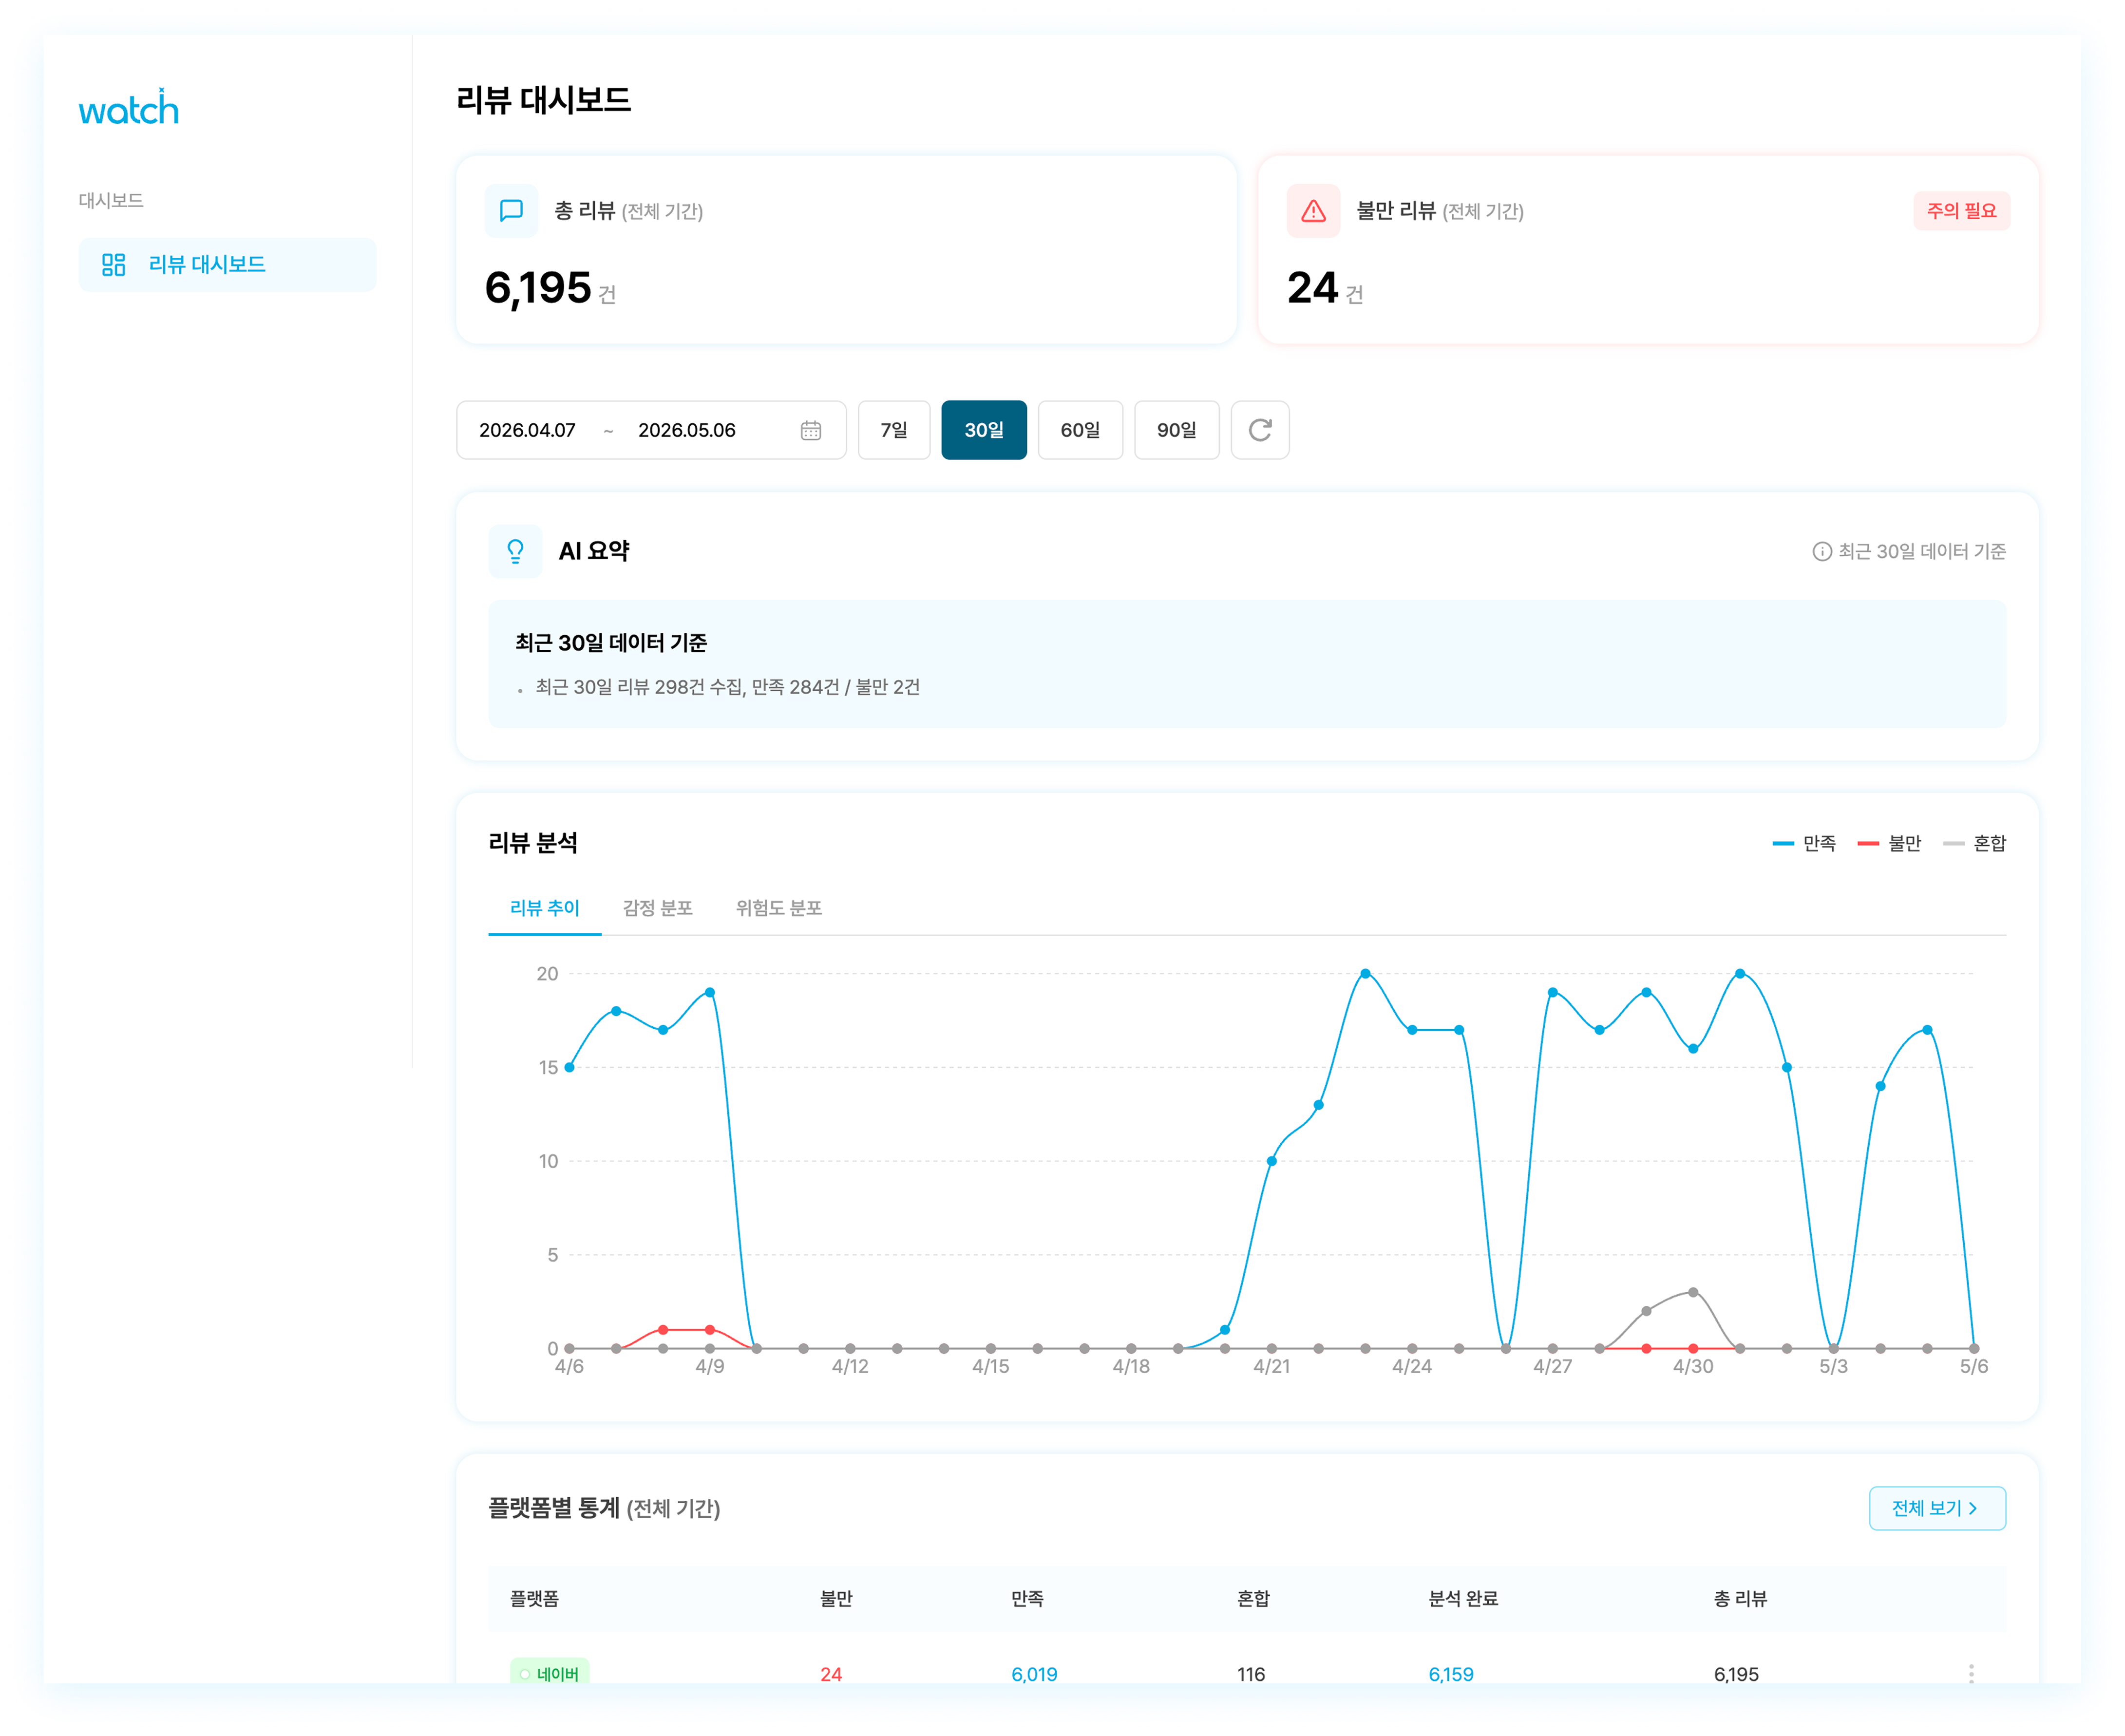Switch to the 위험도 분포 tab
The height and width of the screenshot is (1736, 2125).
(x=778, y=908)
